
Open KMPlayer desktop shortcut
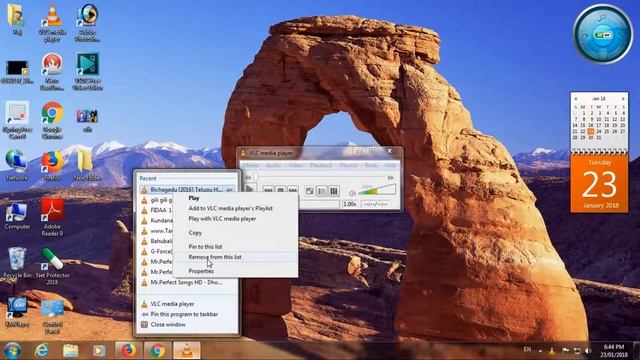tap(17, 313)
